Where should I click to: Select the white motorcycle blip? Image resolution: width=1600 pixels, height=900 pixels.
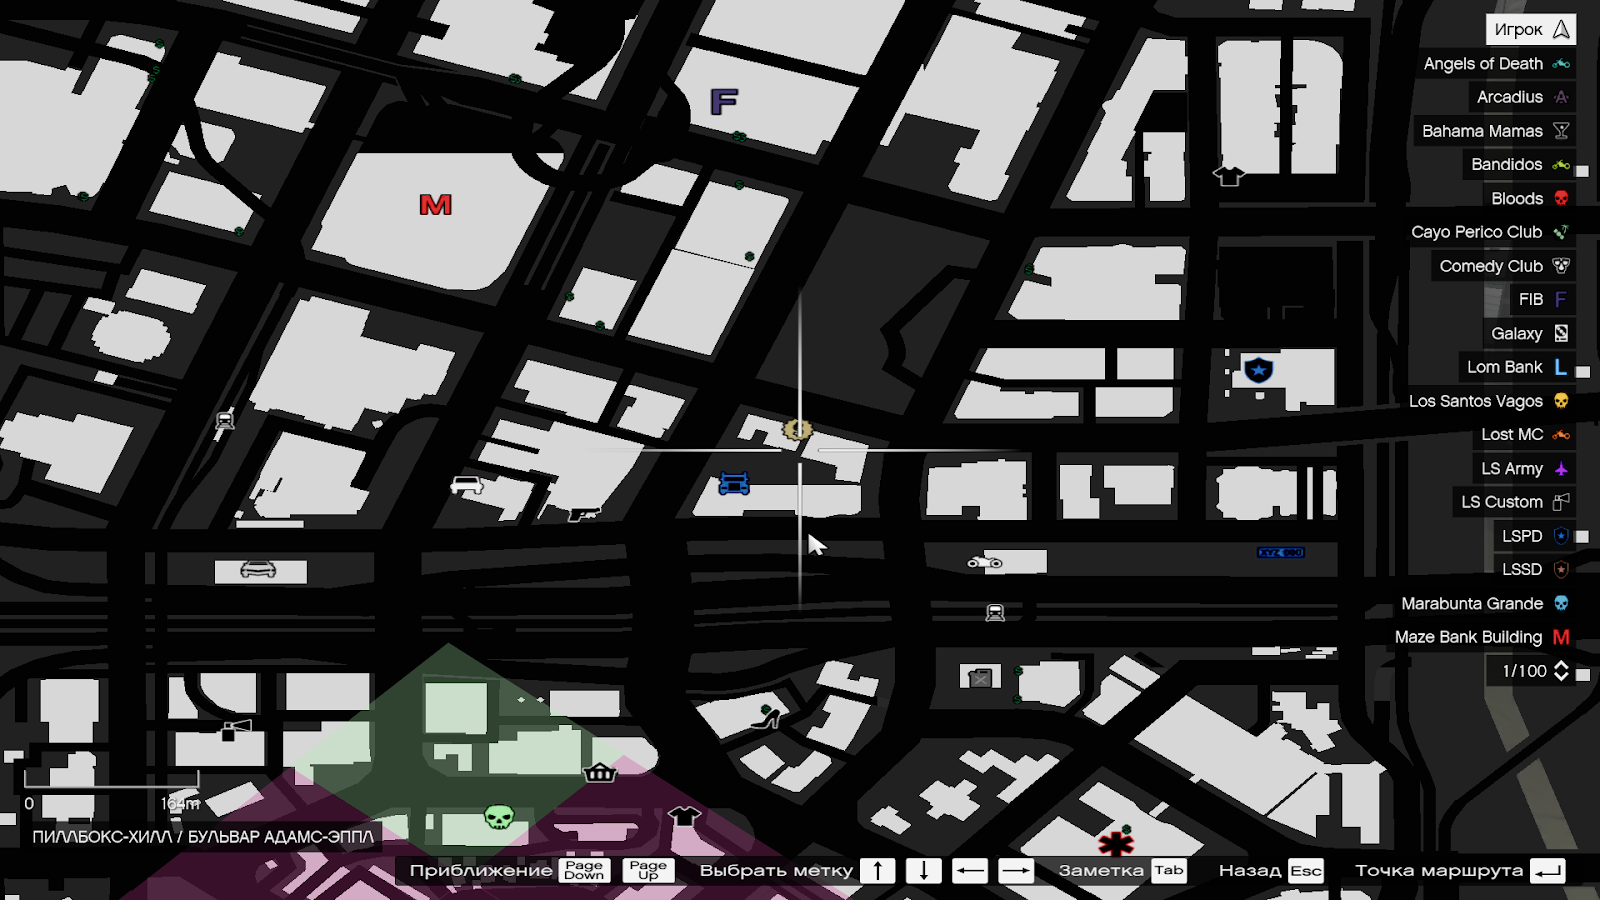(985, 562)
